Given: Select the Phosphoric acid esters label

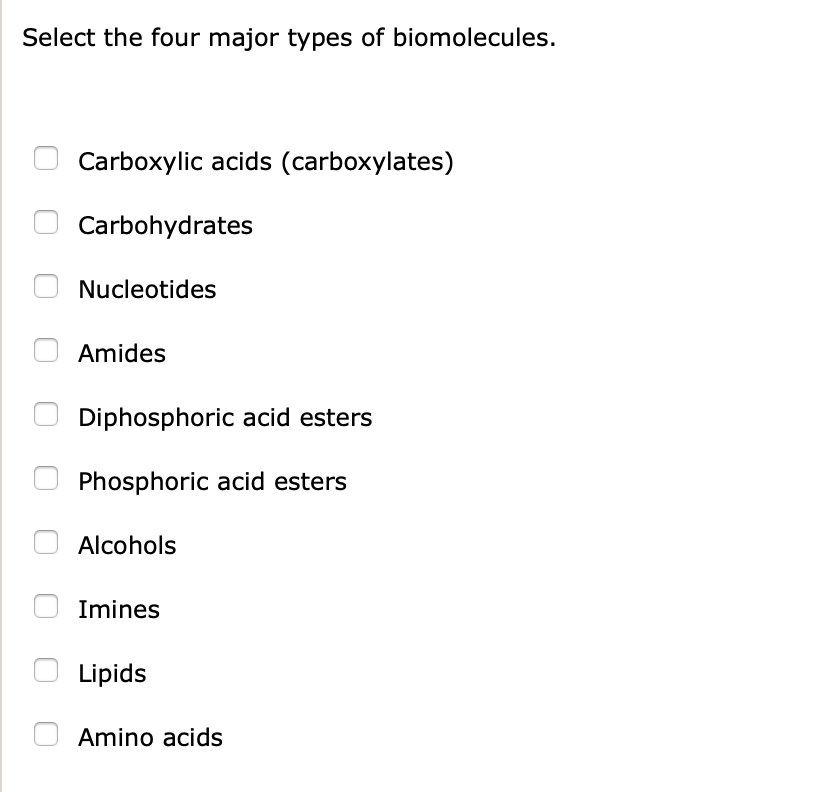Looking at the screenshot, I should tap(212, 482).
